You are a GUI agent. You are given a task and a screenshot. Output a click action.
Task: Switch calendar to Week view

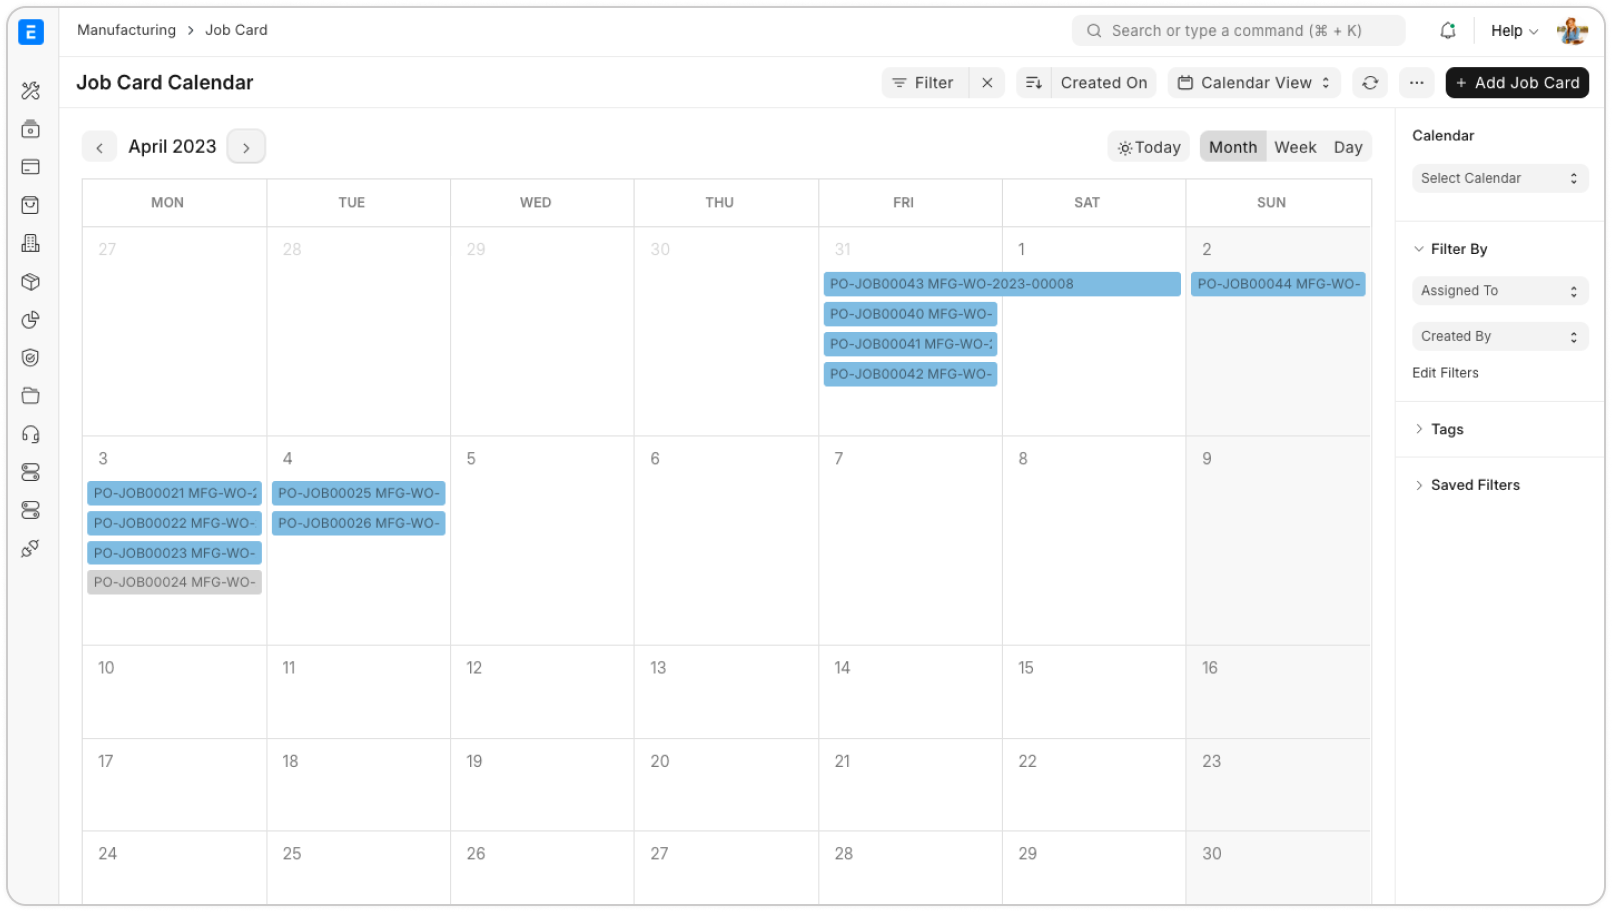click(x=1295, y=147)
